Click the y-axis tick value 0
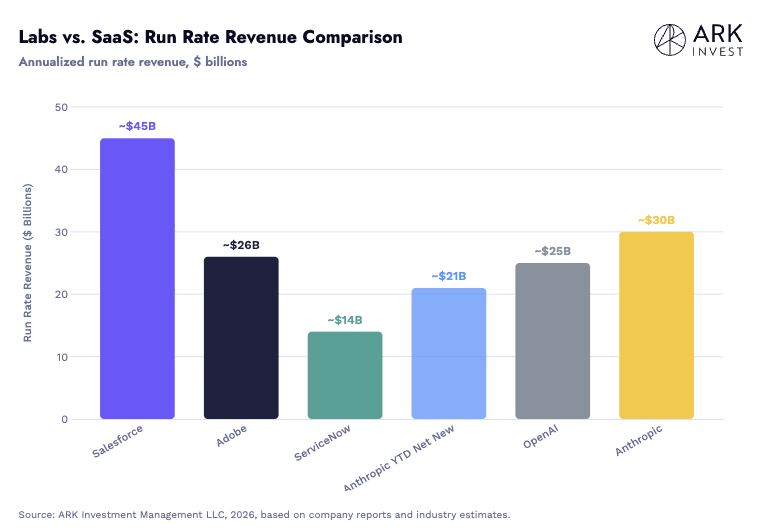 click(65, 419)
